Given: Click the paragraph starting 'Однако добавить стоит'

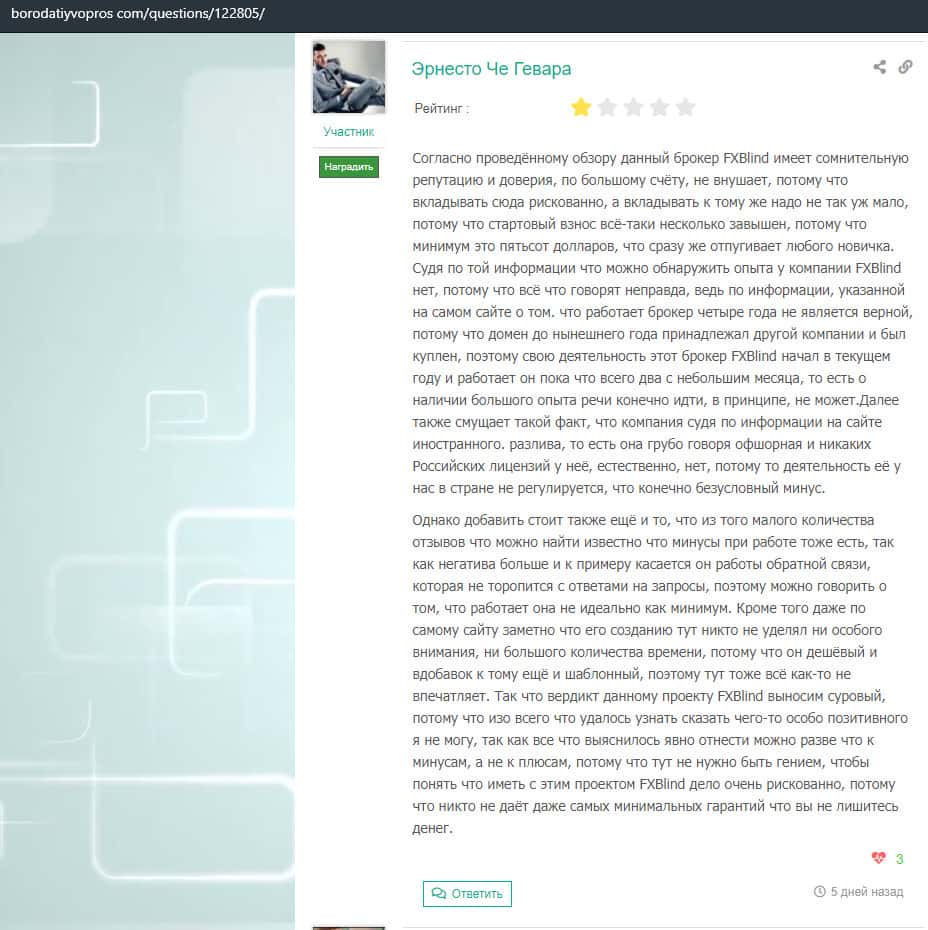Looking at the screenshot, I should 659,674.
